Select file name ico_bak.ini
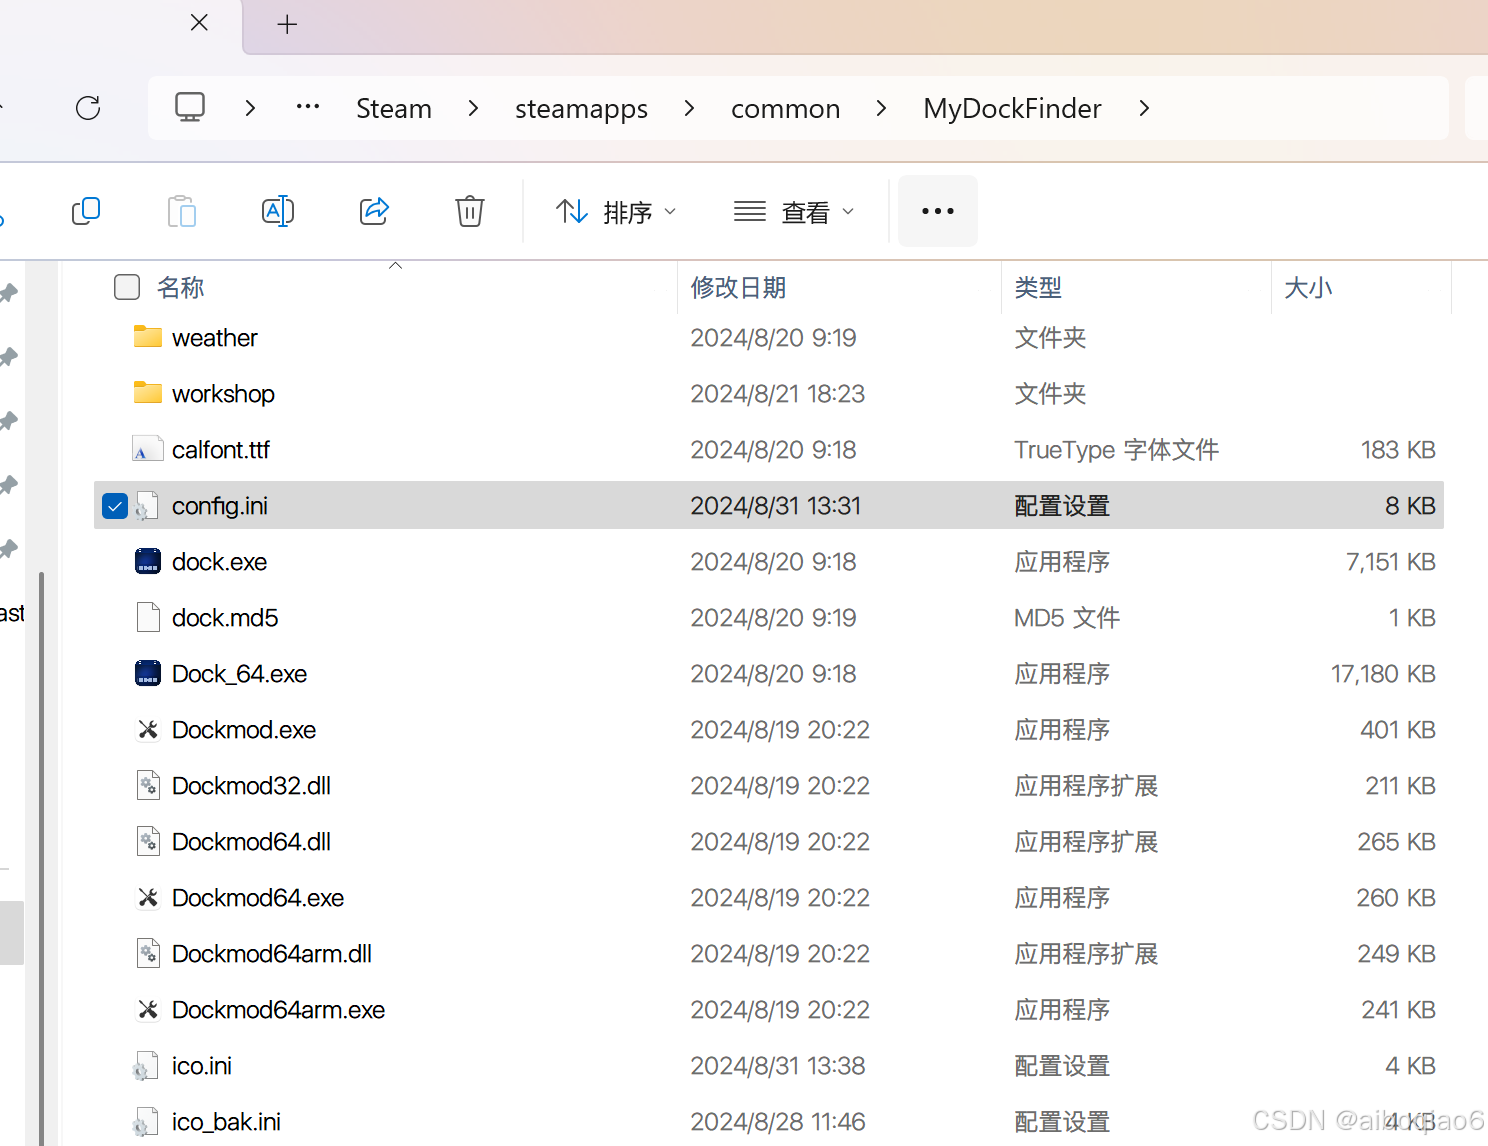Image resolution: width=1488 pixels, height=1146 pixels. pos(226,1122)
